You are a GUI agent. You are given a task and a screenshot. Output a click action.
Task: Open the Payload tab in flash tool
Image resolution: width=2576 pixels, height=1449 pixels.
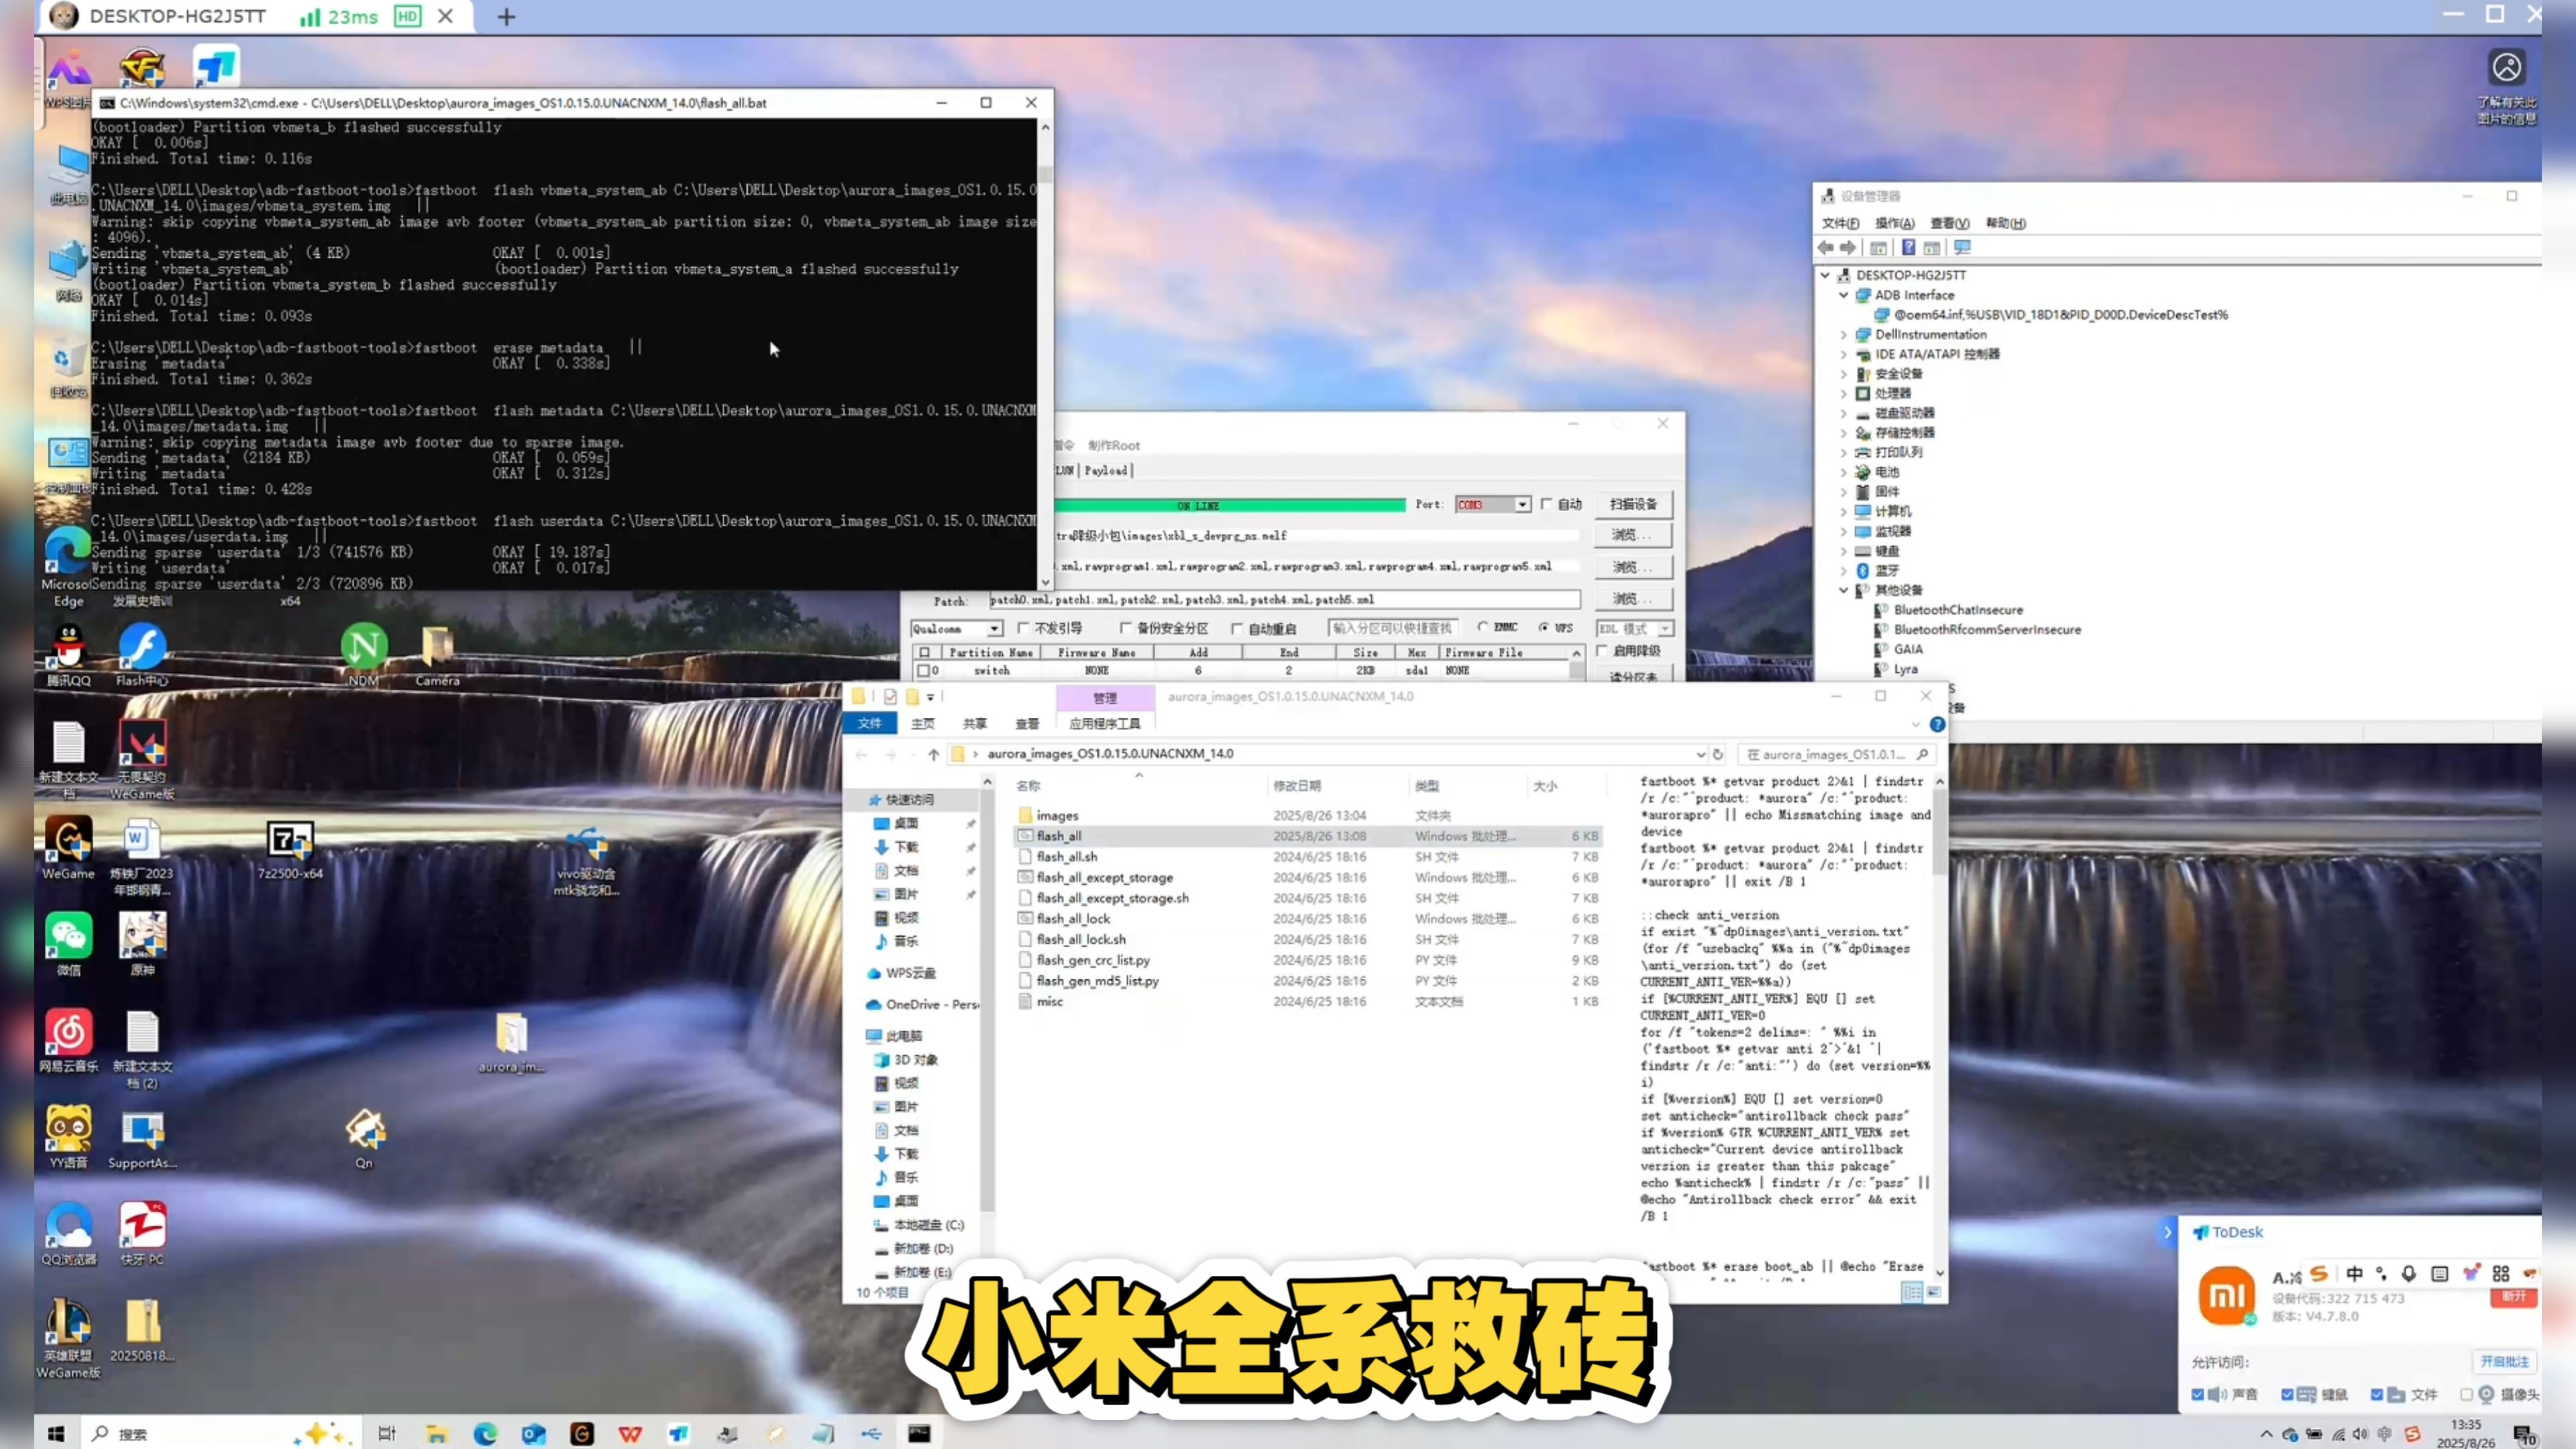pyautogui.click(x=1105, y=470)
